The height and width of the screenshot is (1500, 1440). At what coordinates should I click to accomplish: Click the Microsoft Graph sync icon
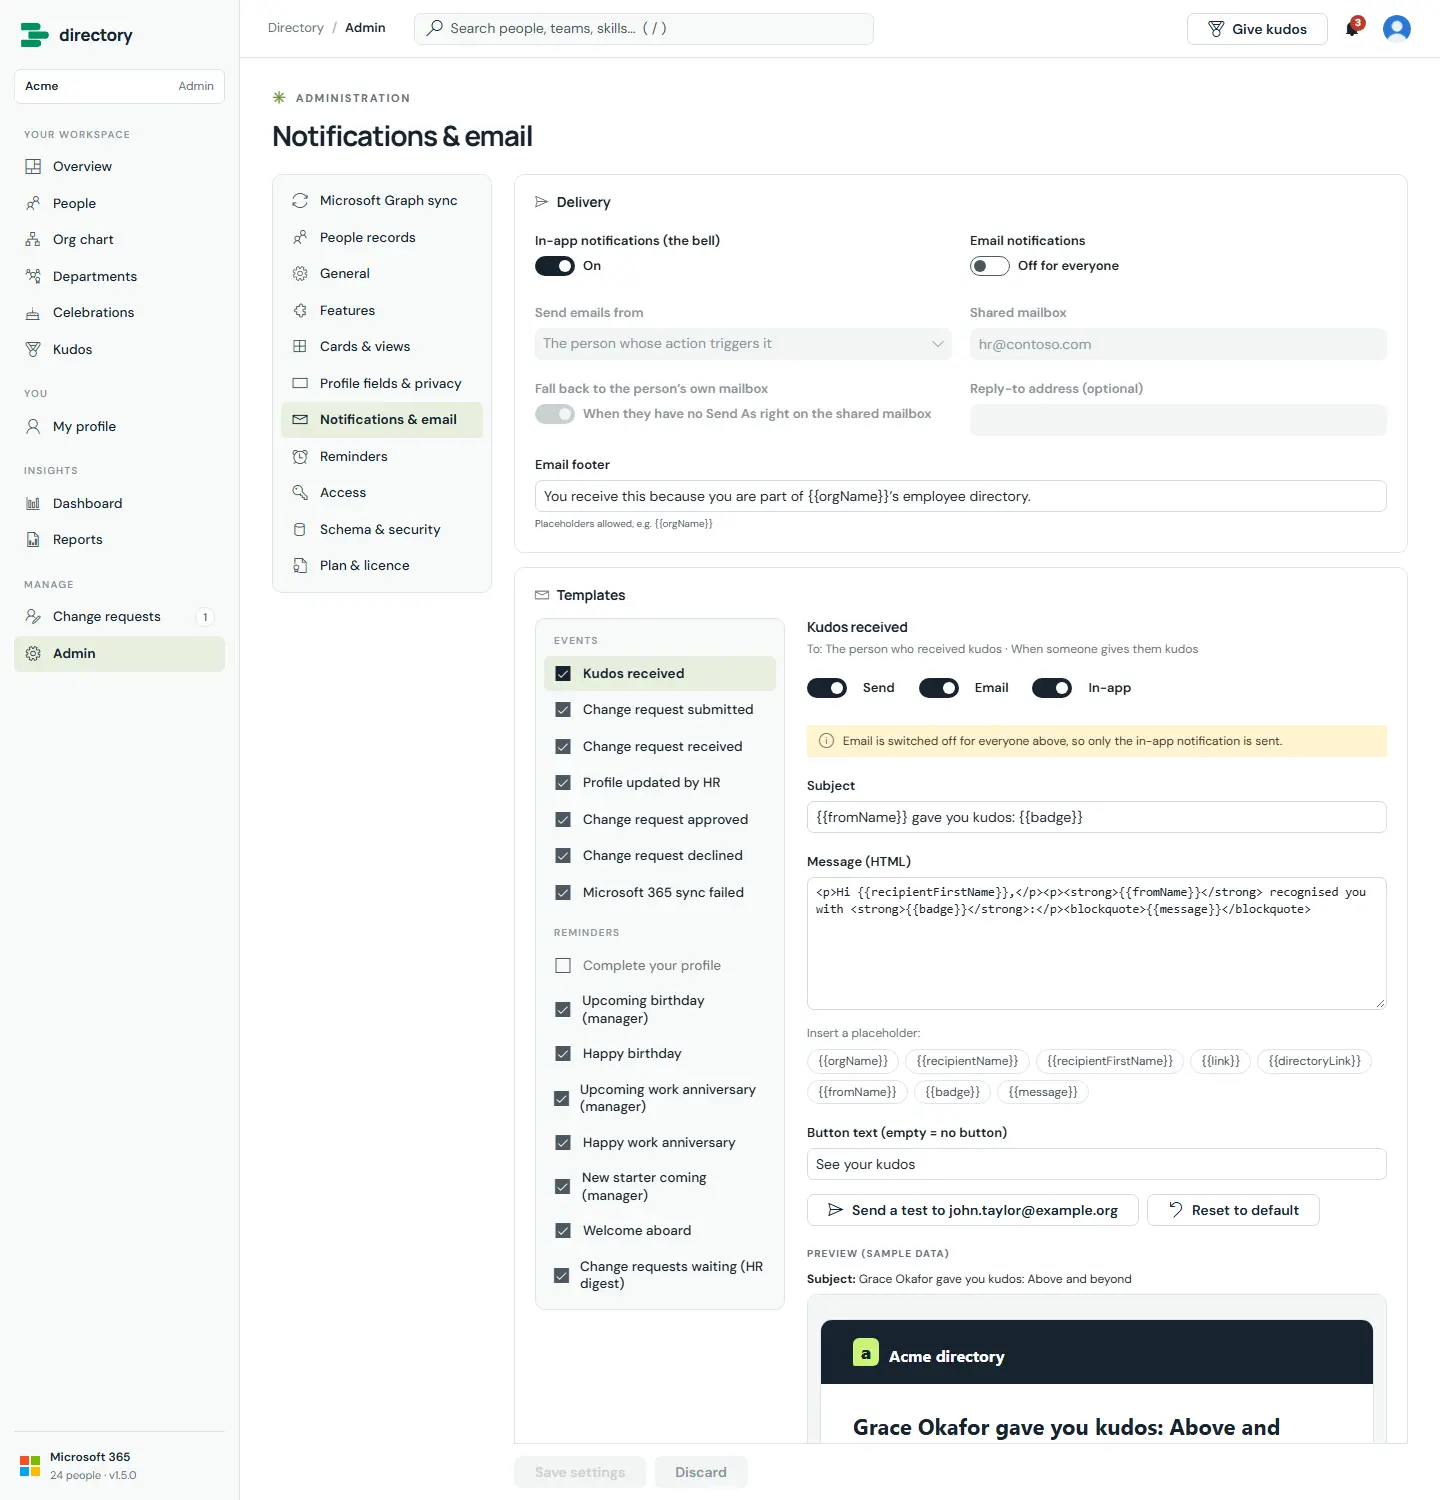300,201
